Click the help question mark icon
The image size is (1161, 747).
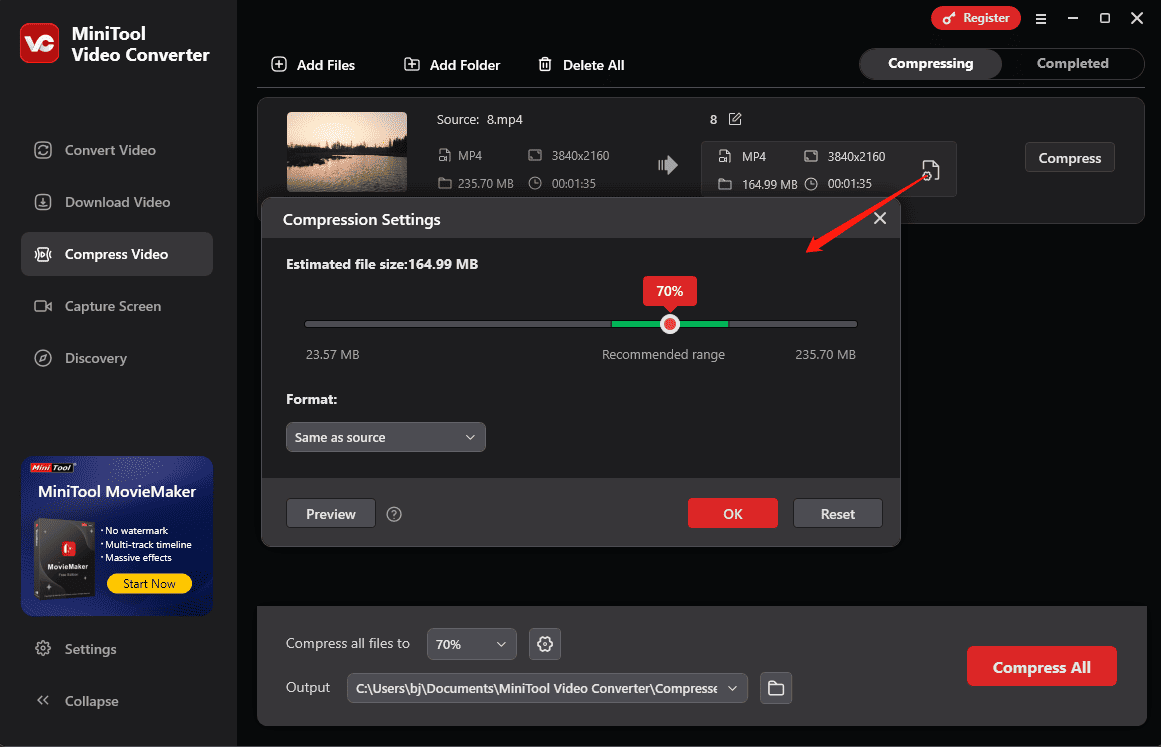(394, 515)
